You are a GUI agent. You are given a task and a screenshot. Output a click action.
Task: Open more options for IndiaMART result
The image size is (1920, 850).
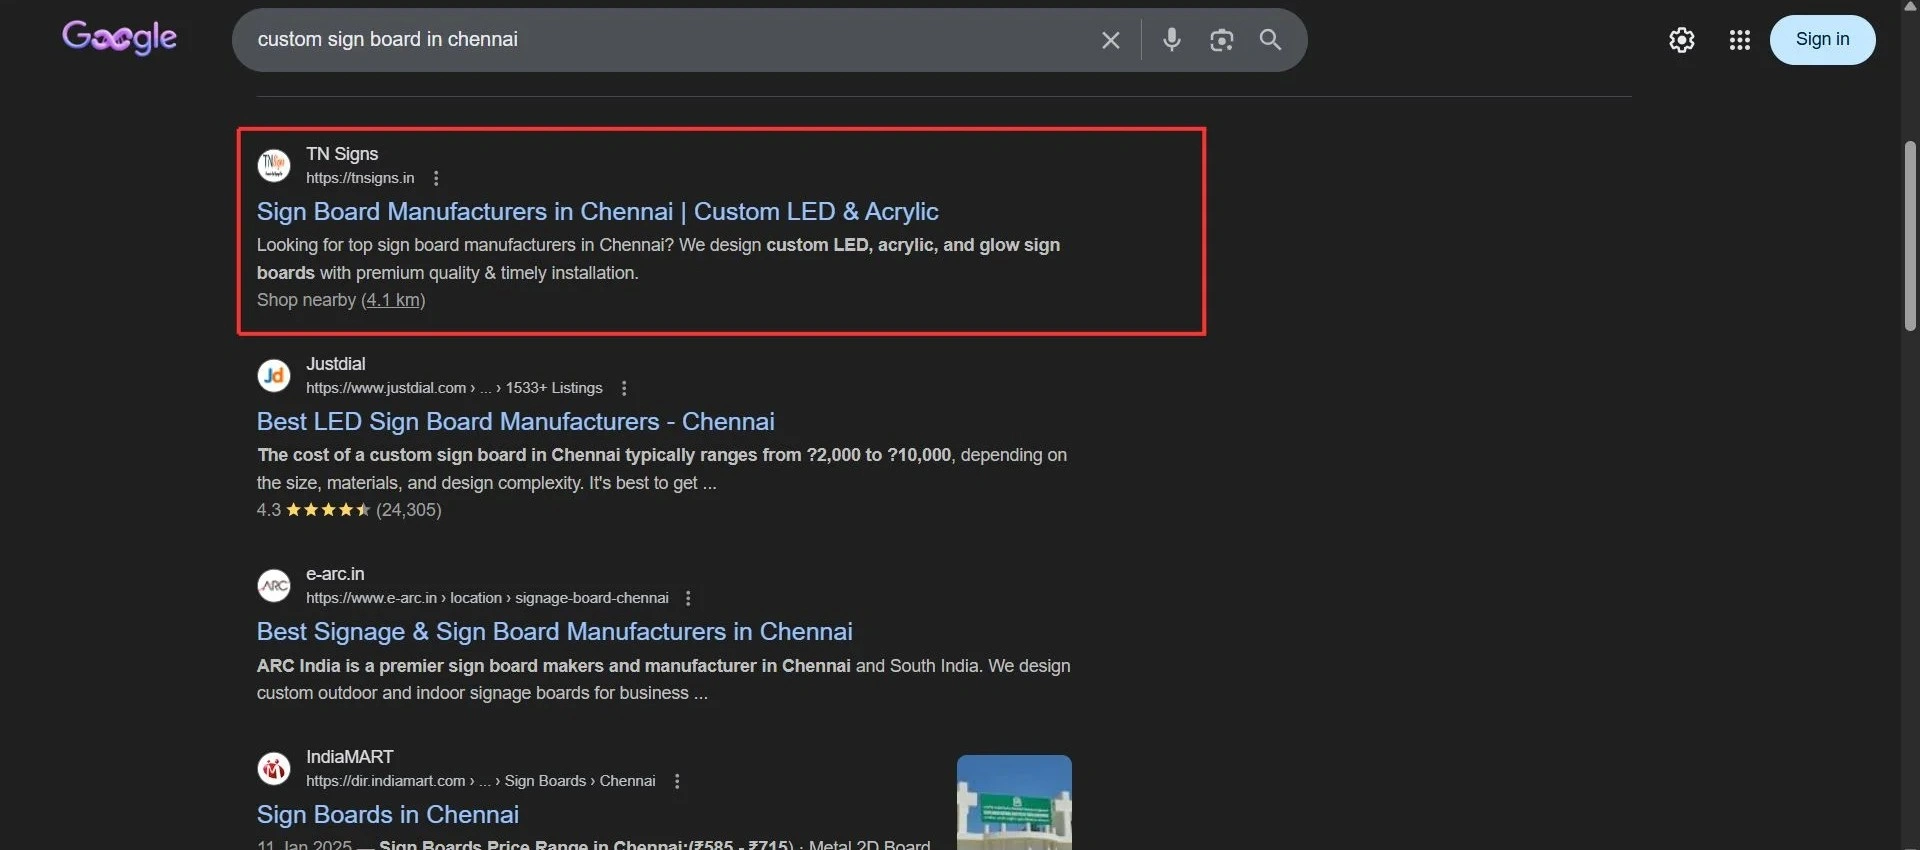click(677, 781)
